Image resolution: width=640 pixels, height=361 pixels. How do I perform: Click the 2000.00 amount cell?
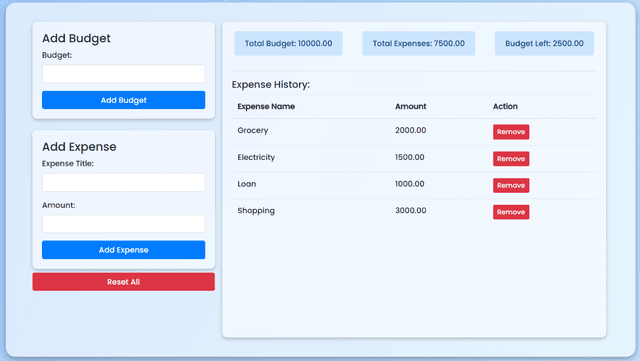(411, 130)
